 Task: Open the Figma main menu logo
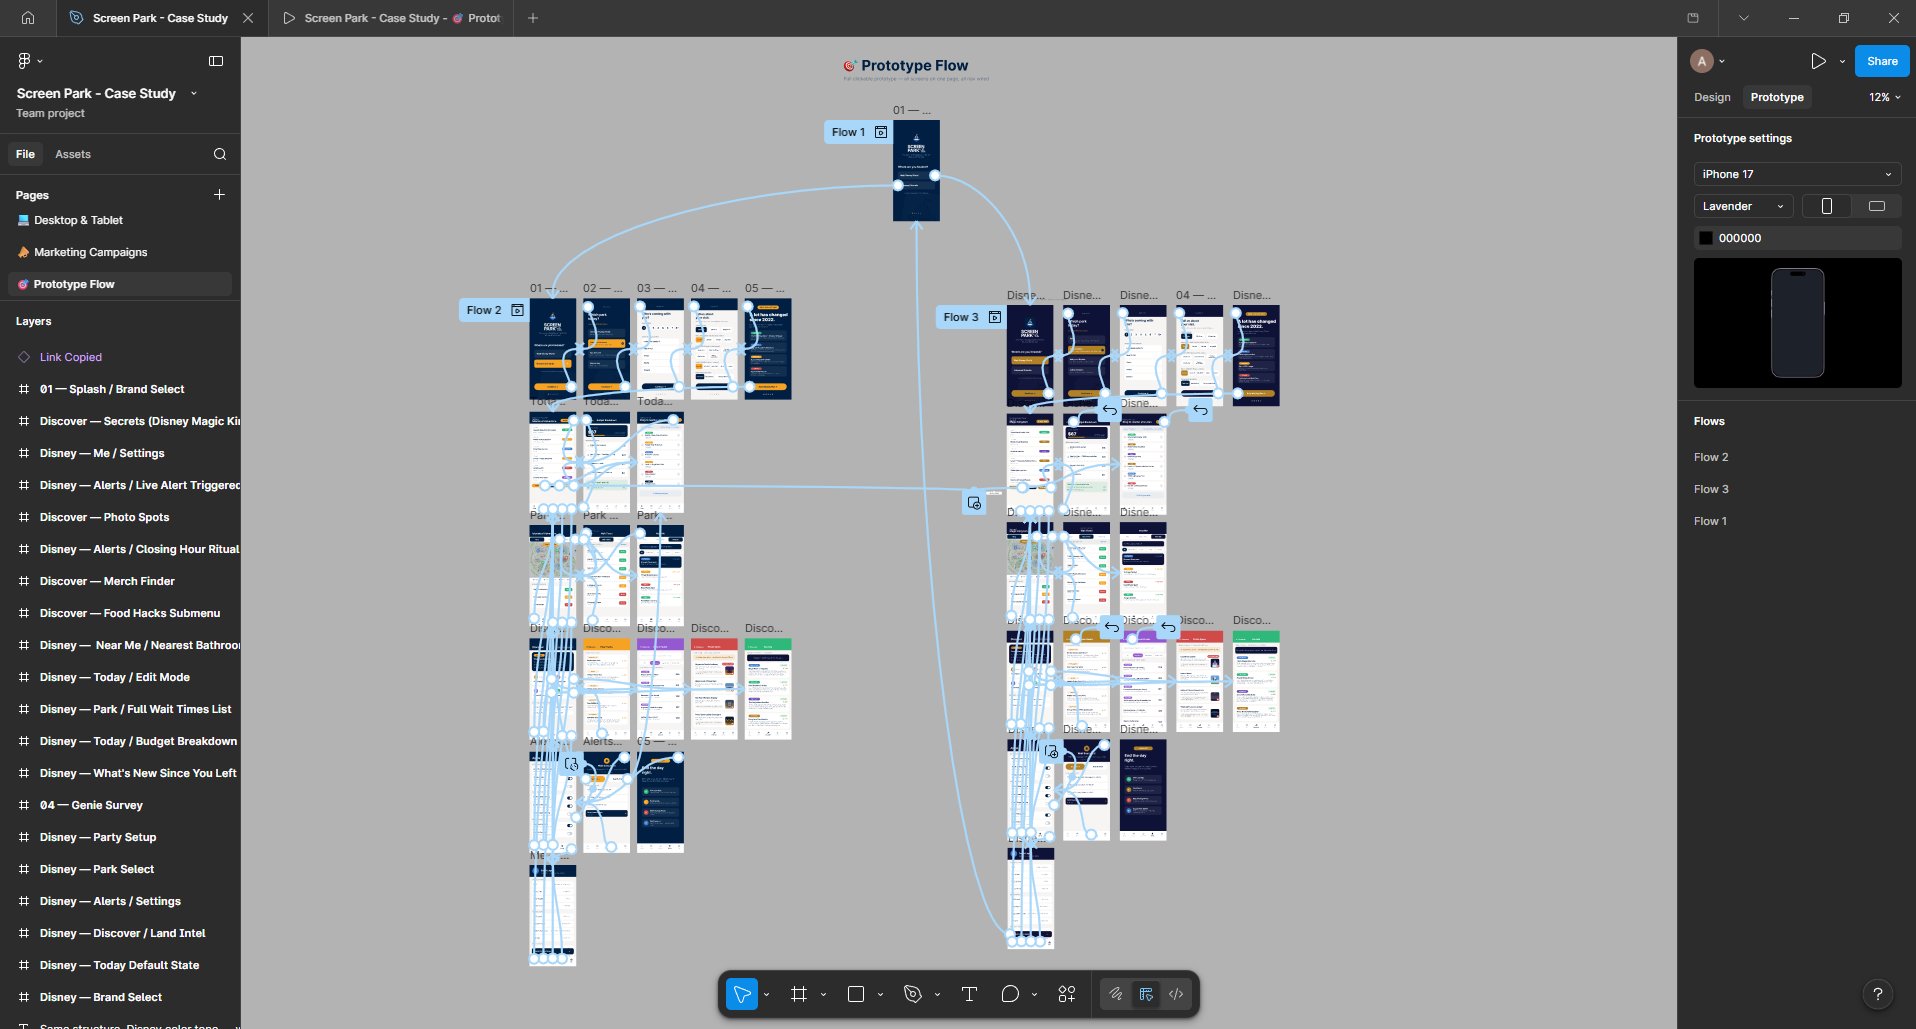(x=24, y=61)
